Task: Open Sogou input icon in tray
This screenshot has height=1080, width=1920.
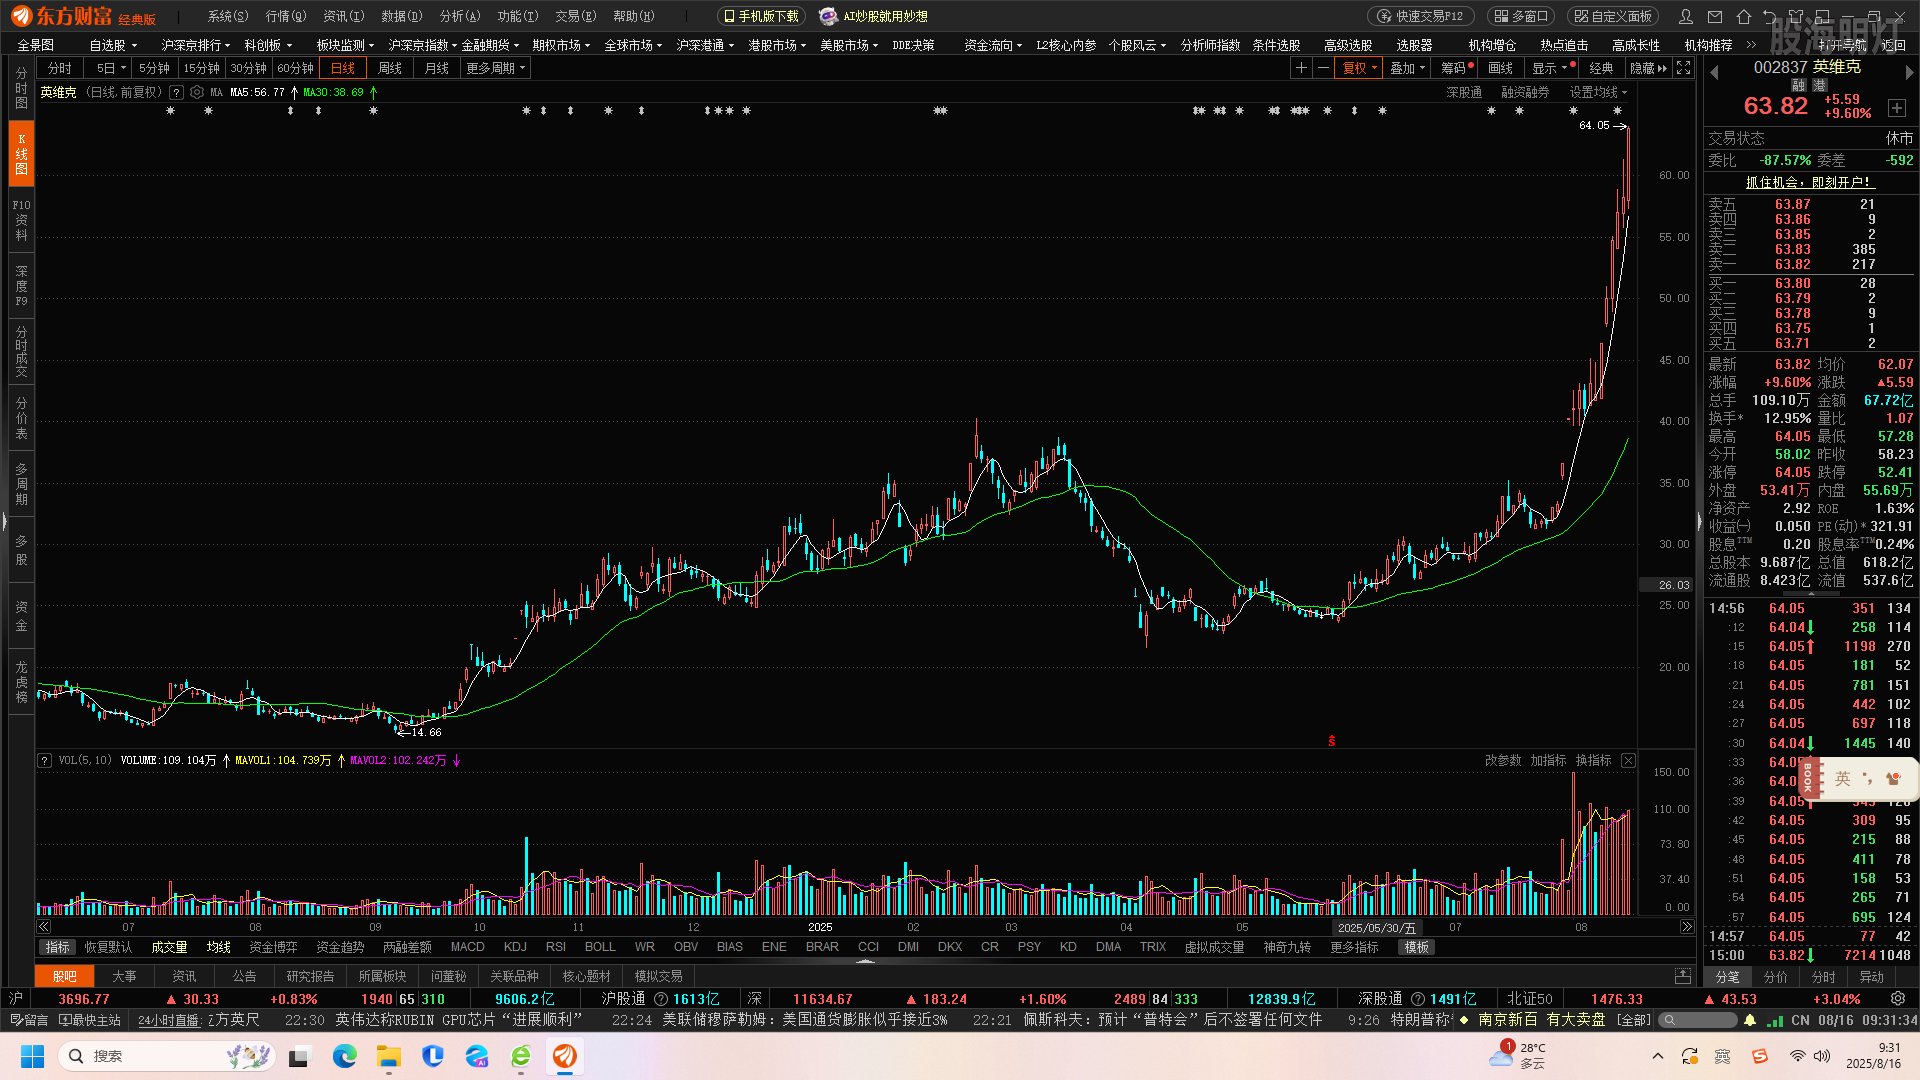Action: click(x=1759, y=1056)
